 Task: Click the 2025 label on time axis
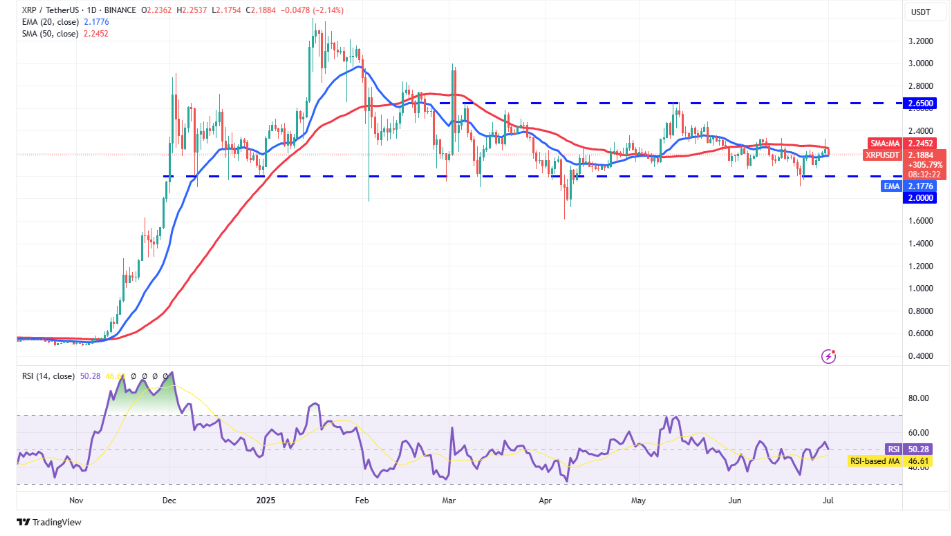tap(266, 501)
